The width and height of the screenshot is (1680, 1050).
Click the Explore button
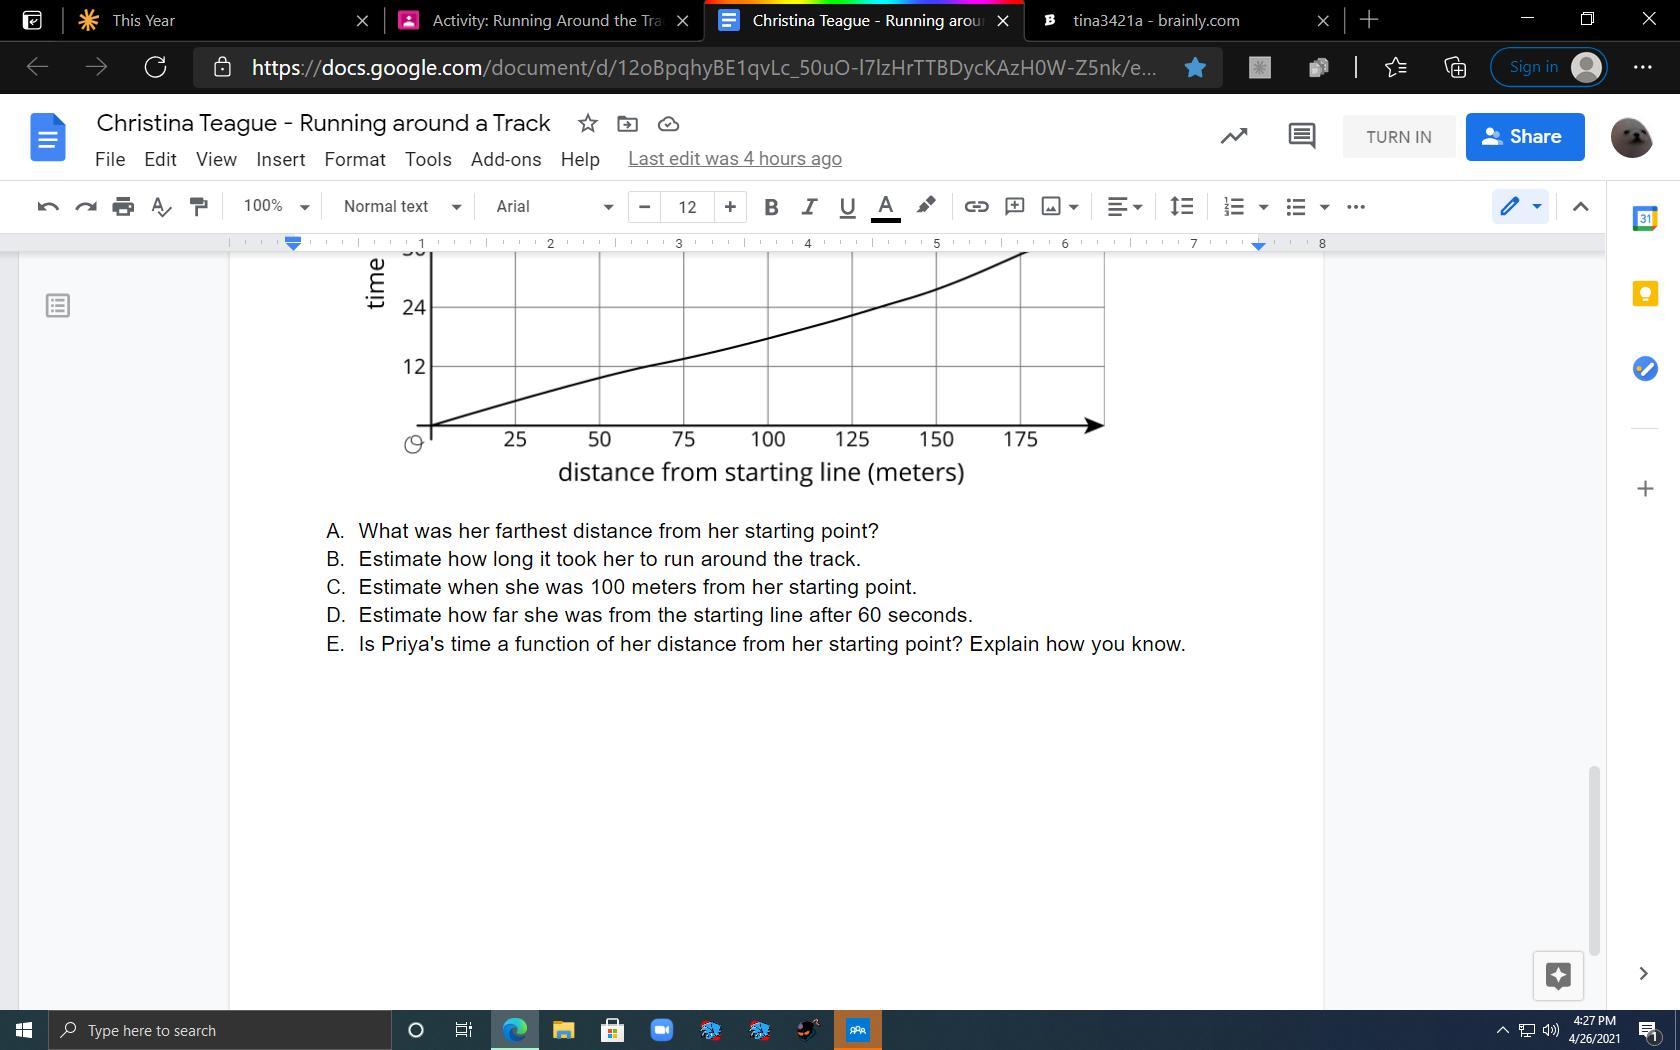(x=1558, y=975)
